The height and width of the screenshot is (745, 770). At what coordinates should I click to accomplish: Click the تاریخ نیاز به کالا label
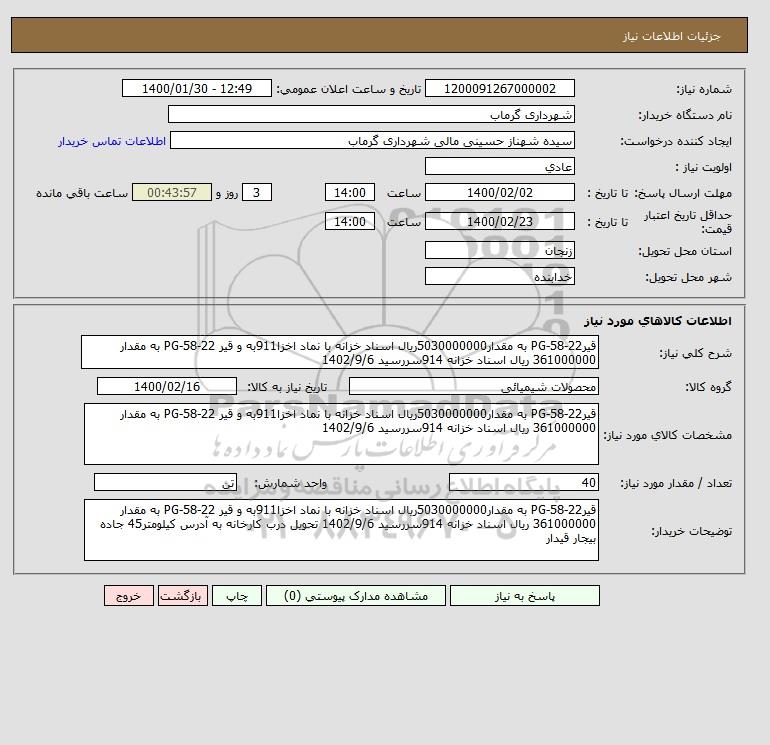pyautogui.click(x=287, y=387)
